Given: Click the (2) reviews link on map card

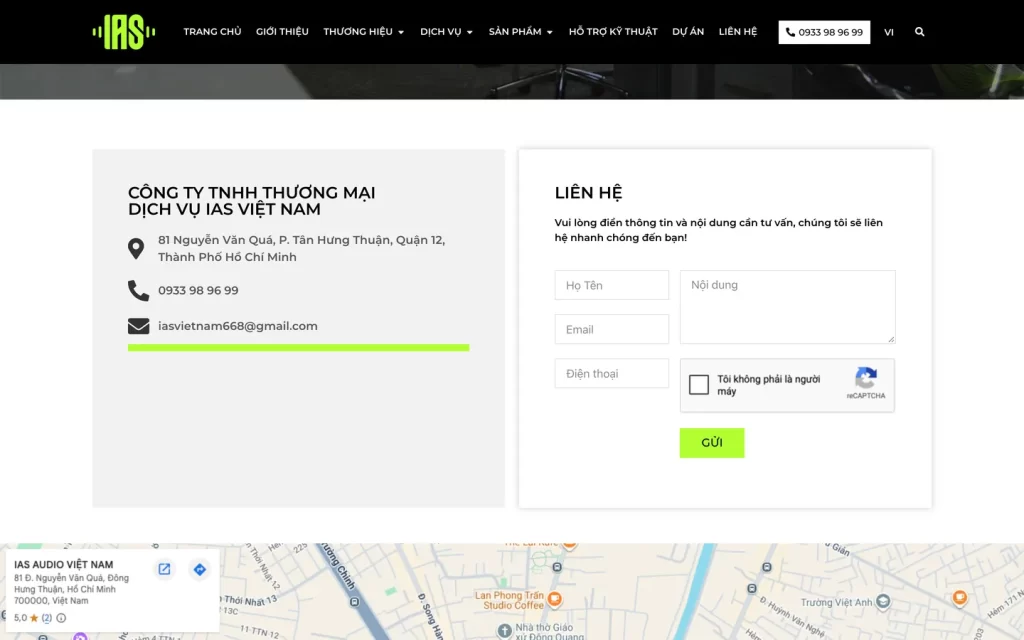Looking at the screenshot, I should 46,618.
